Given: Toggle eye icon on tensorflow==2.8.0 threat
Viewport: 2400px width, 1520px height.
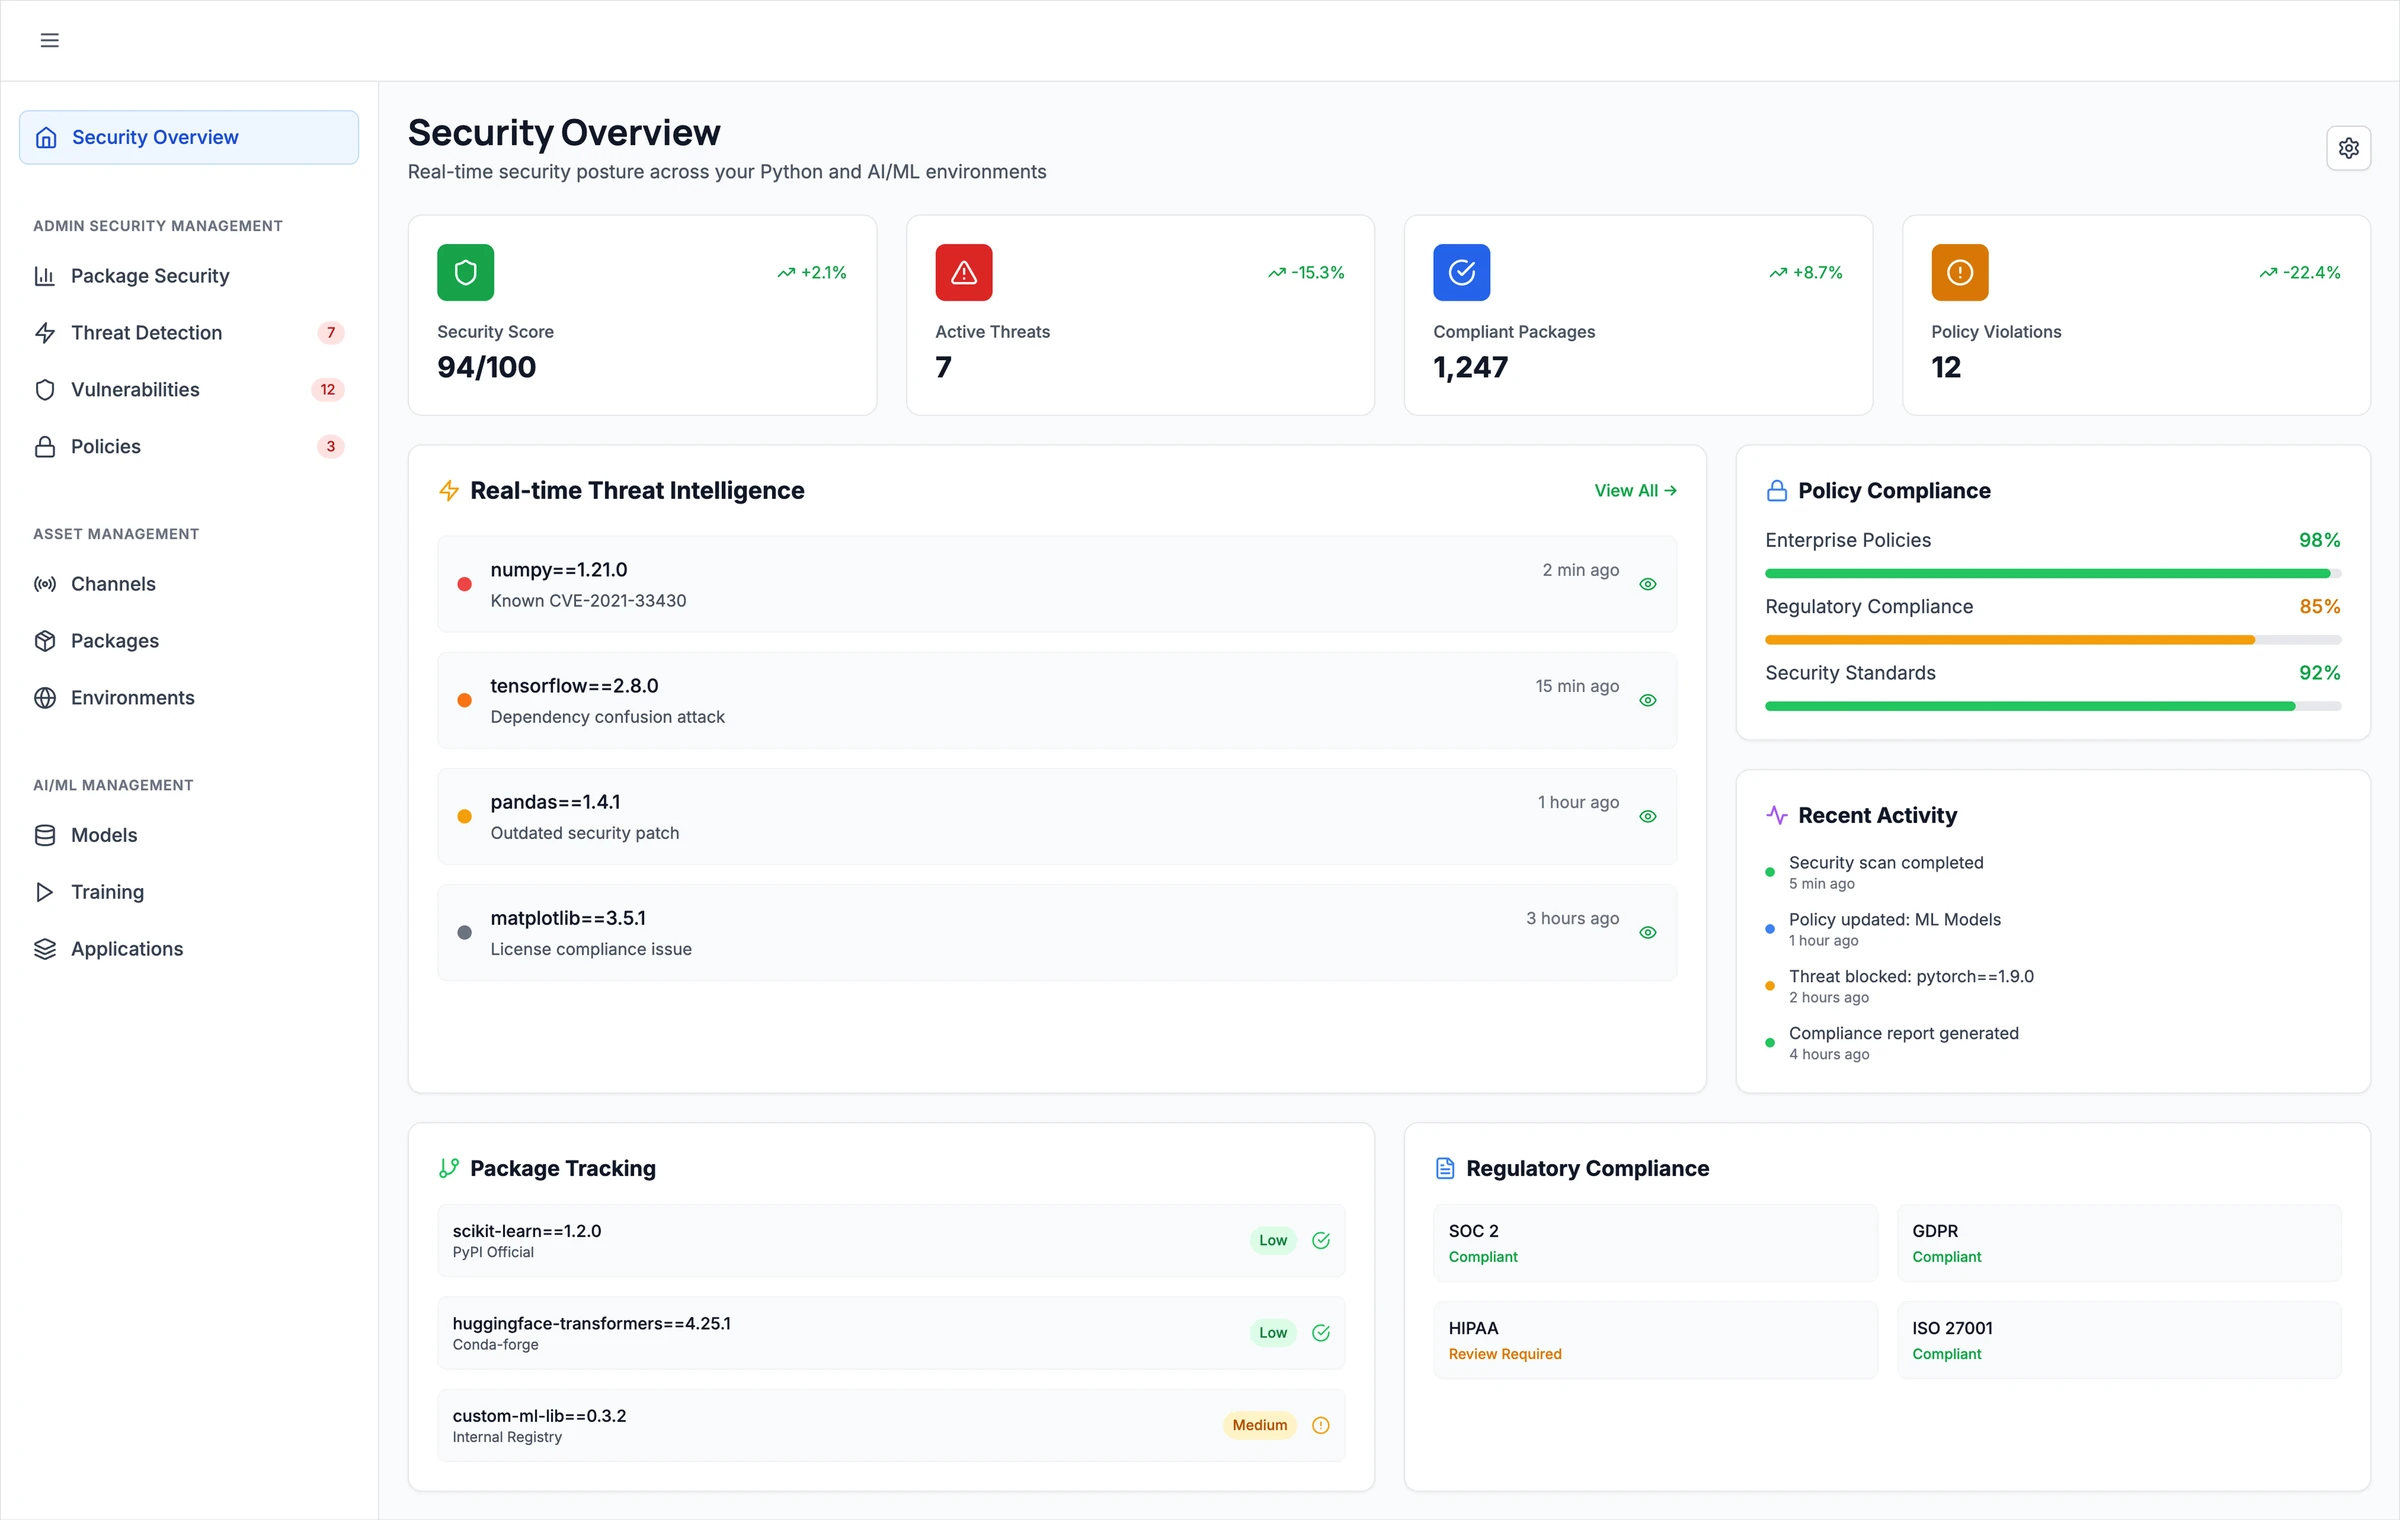Looking at the screenshot, I should pyautogui.click(x=1648, y=700).
